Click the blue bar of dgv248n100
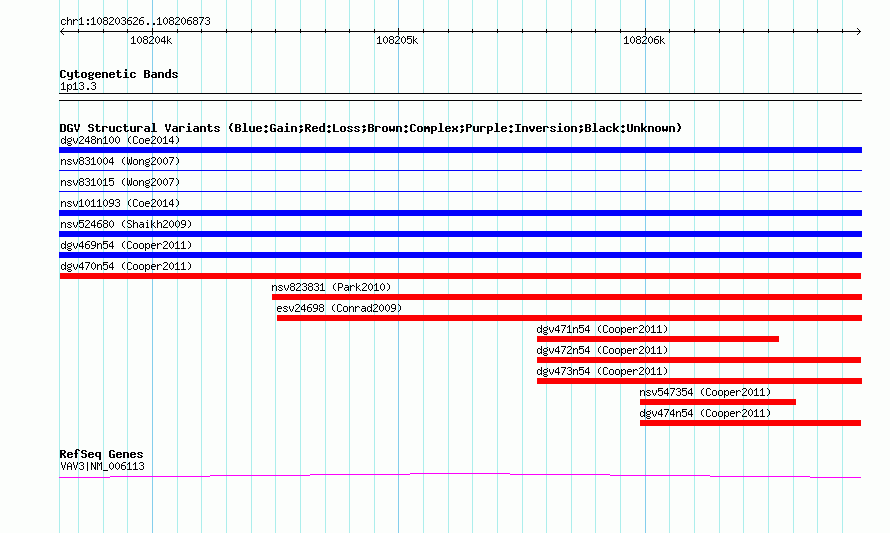 (x=460, y=150)
